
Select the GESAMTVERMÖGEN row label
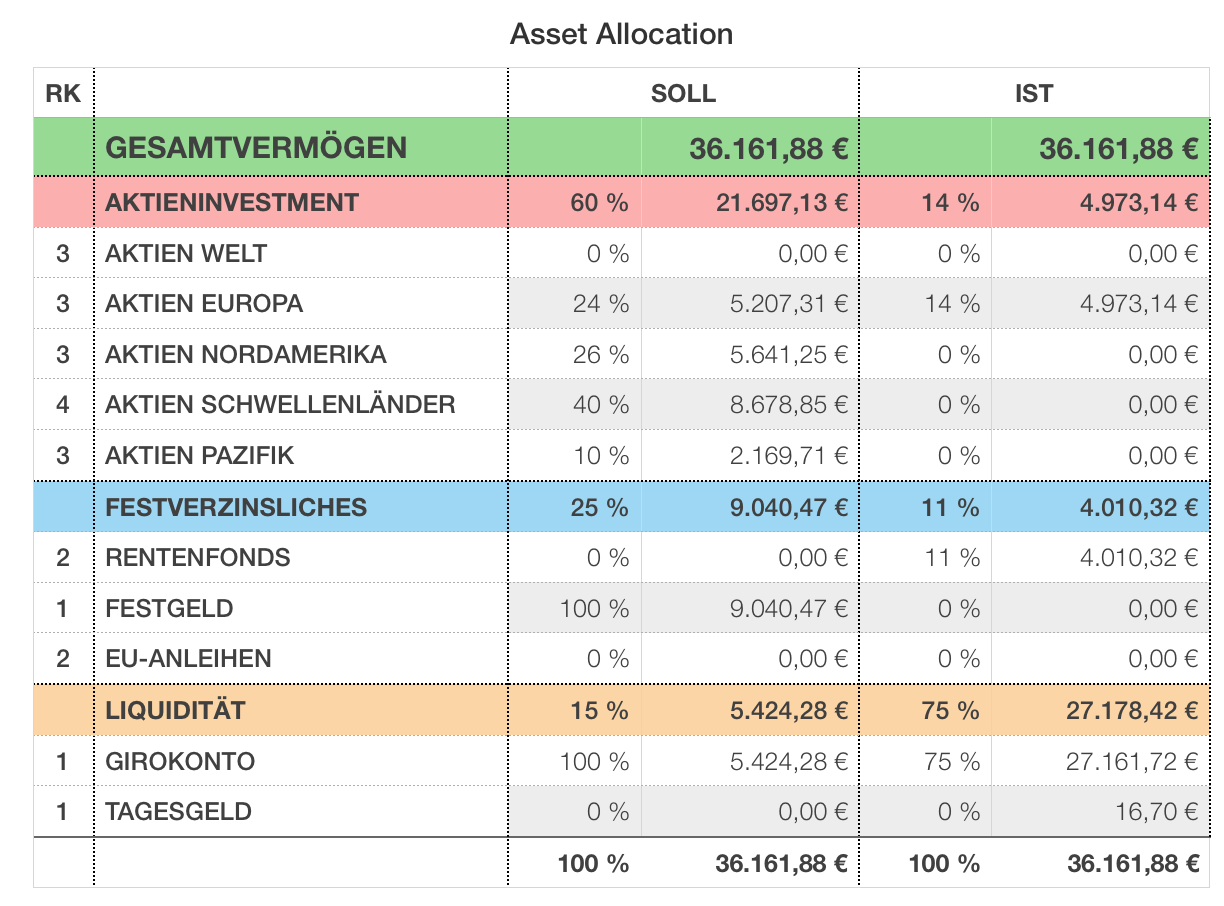[256, 148]
